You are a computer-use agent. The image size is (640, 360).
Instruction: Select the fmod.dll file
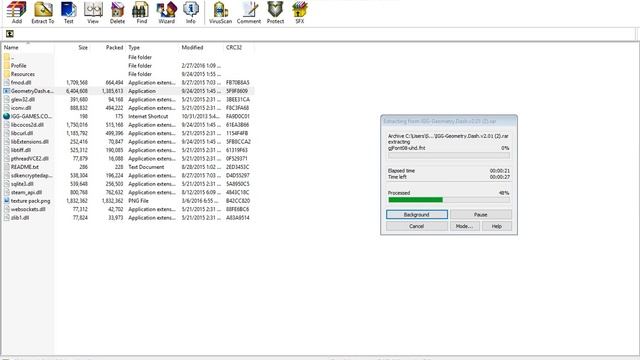(129, 82)
